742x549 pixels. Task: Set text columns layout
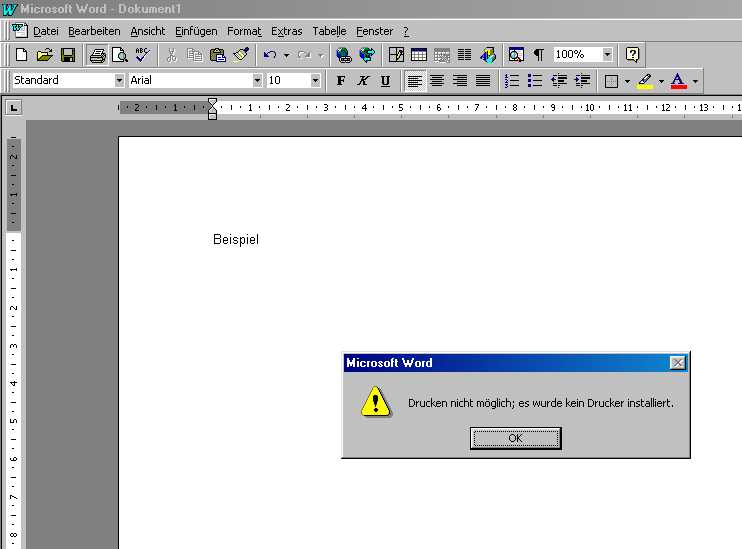[x=464, y=55]
